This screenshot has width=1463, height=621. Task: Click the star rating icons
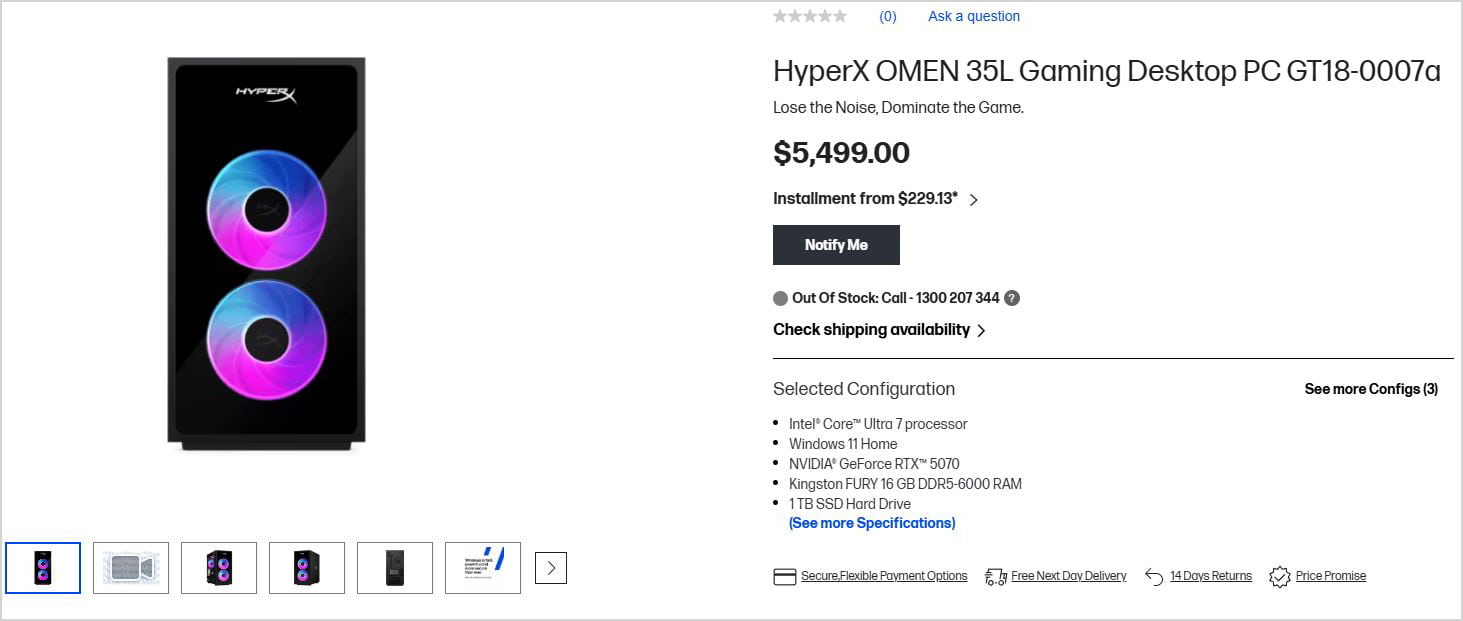810,16
